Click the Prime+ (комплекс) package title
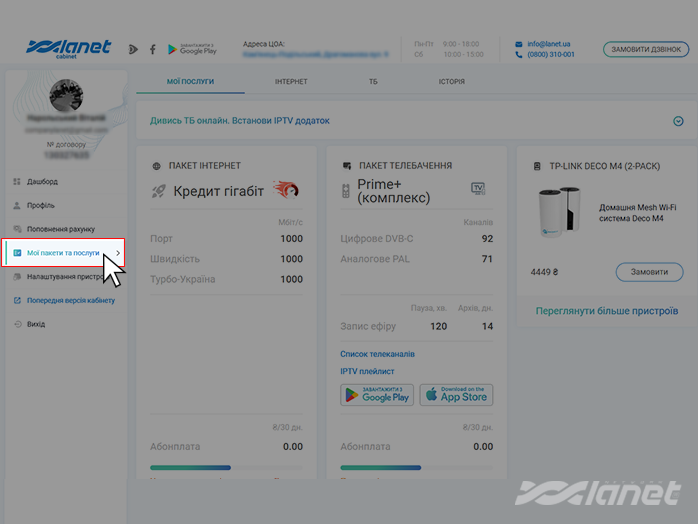This screenshot has height=524, width=698. coord(394,191)
